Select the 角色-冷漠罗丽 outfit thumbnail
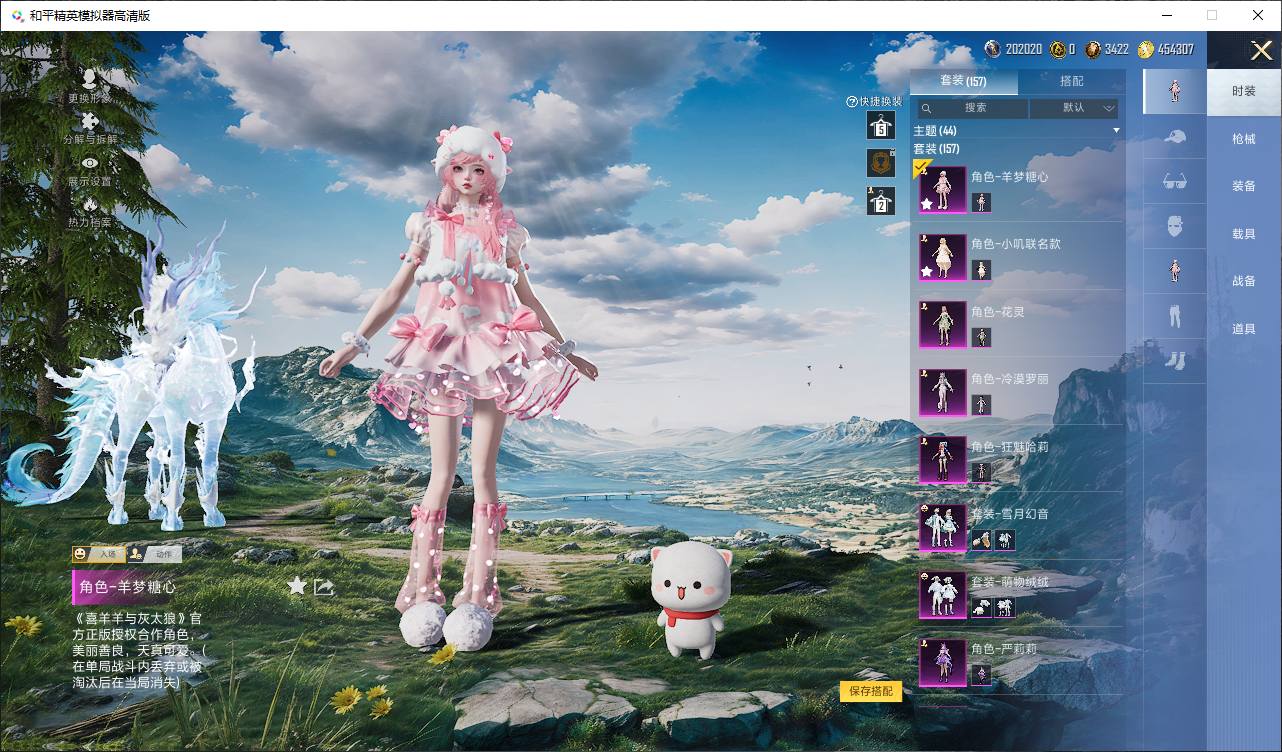Image resolution: width=1282 pixels, height=752 pixels. coord(942,392)
